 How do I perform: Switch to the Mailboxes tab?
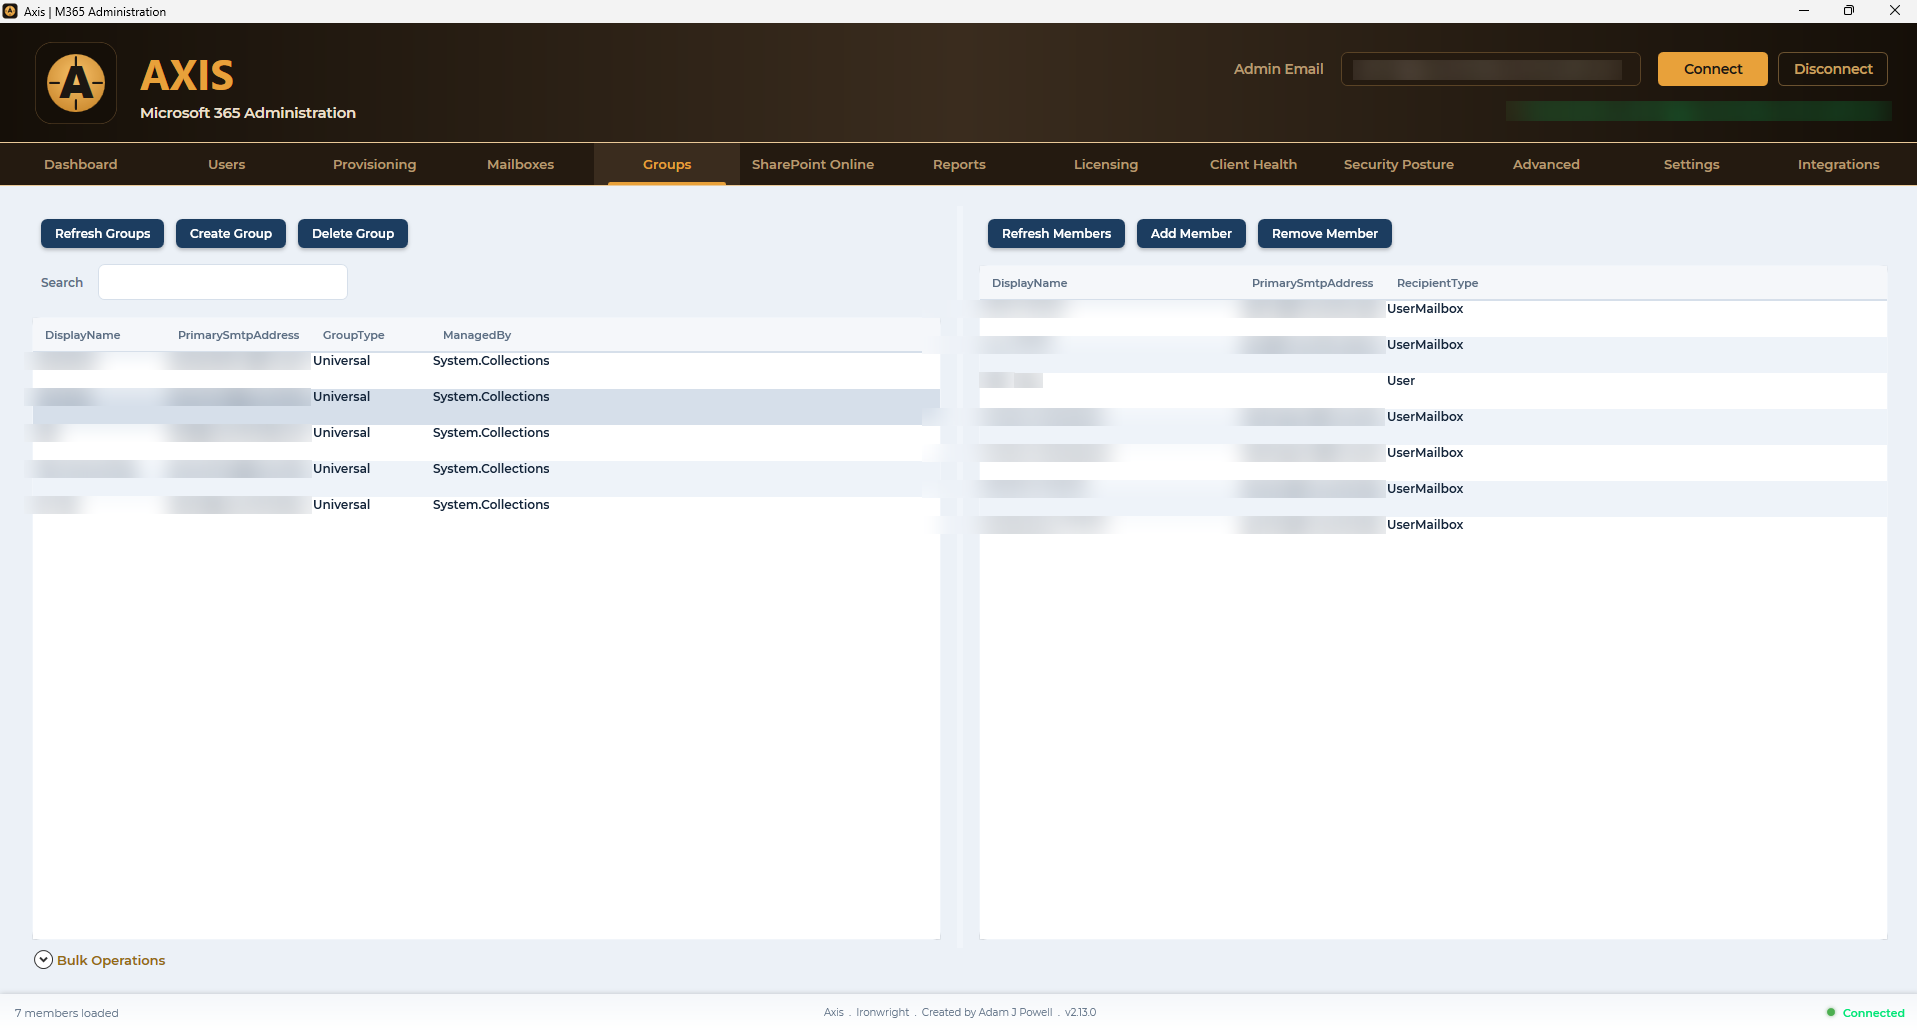click(x=520, y=164)
